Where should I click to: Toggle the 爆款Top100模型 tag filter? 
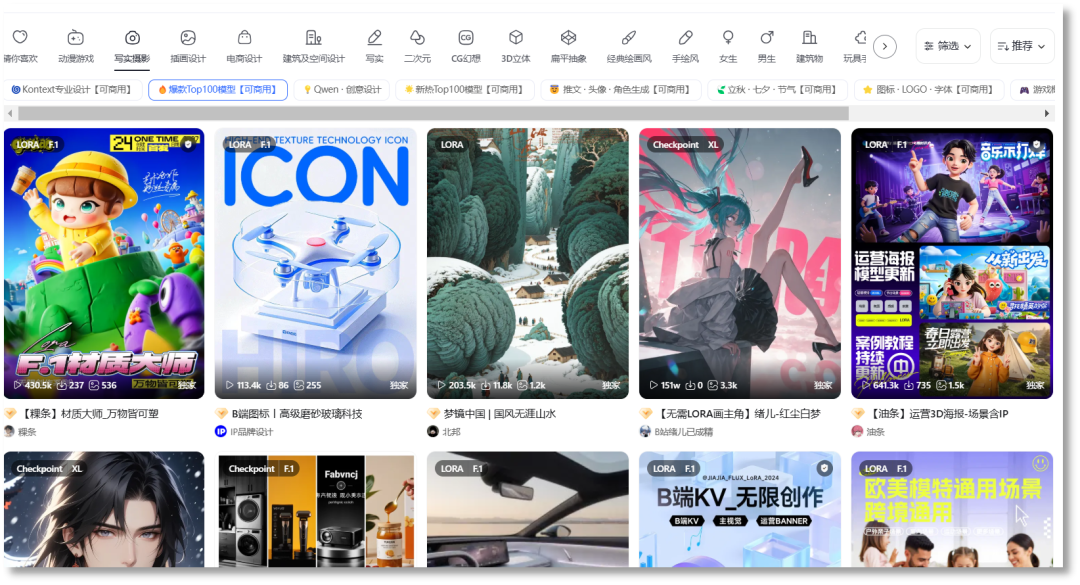point(218,90)
